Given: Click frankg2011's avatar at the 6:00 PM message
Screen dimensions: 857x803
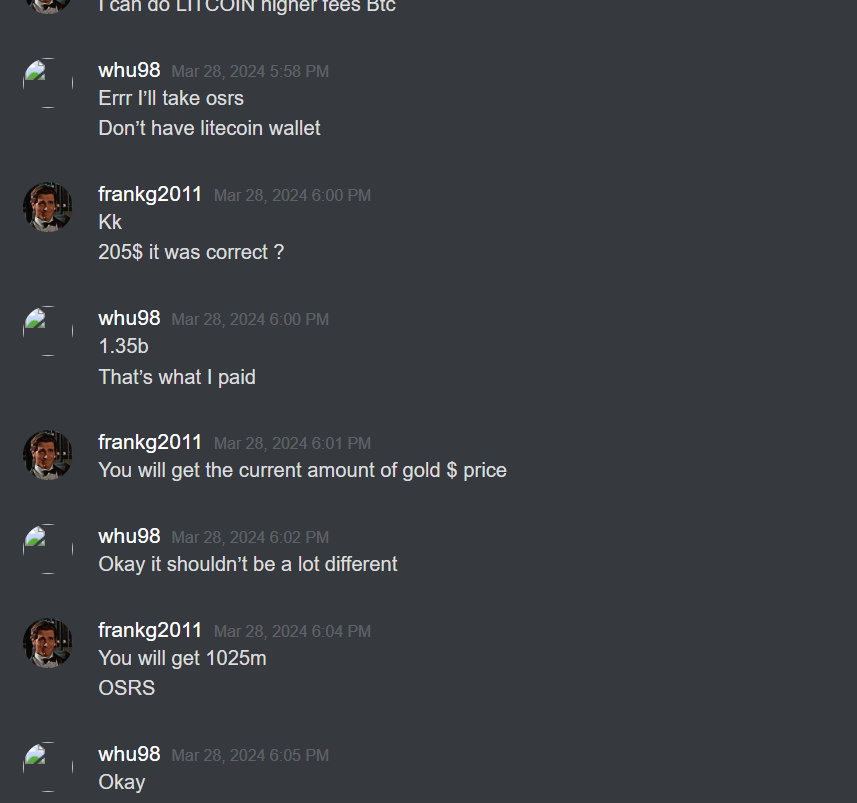Looking at the screenshot, I should click(x=48, y=207).
